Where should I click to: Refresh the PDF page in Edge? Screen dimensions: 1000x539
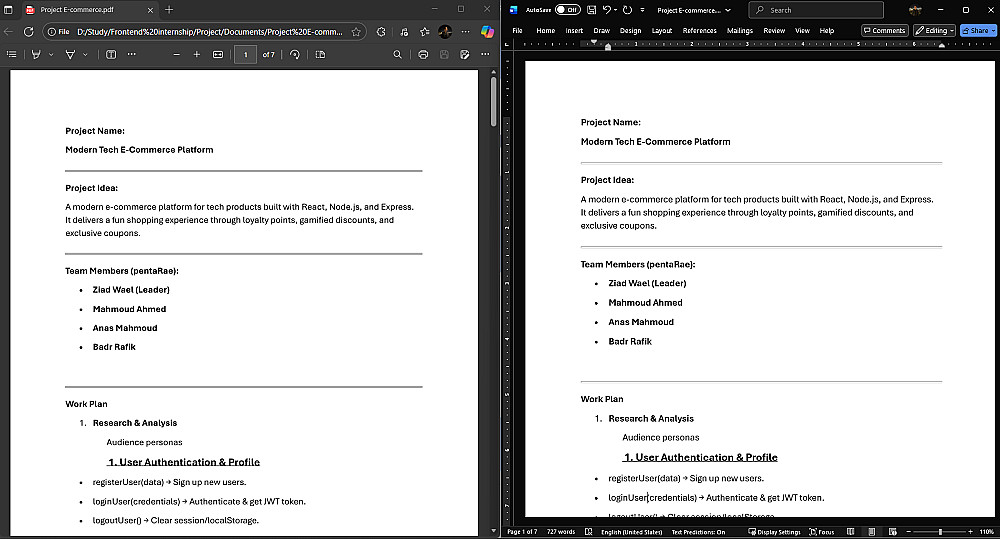pos(28,31)
